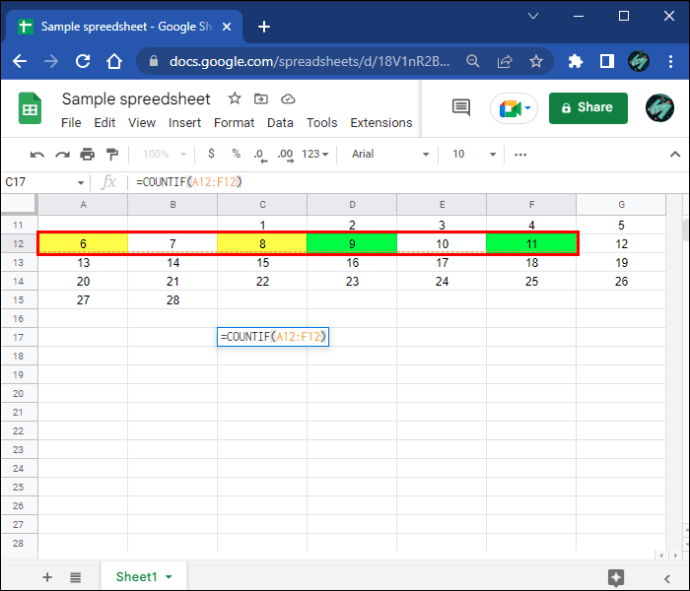Click the select-all corner box
Image resolution: width=690 pixels, height=591 pixels.
pyautogui.click(x=18, y=204)
